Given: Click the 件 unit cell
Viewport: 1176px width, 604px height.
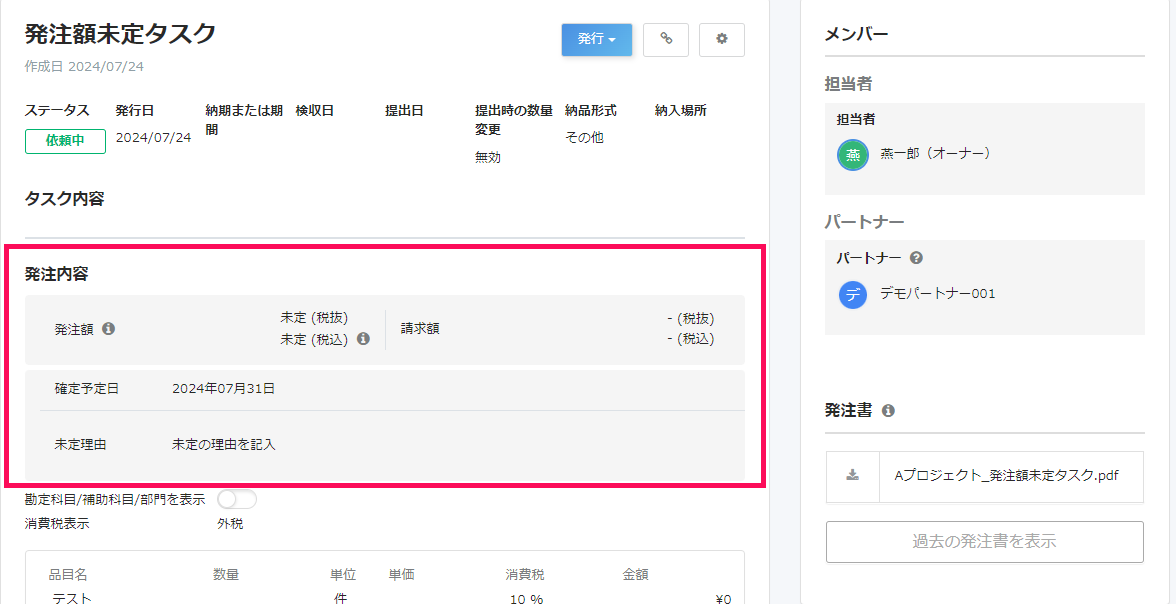Looking at the screenshot, I should point(340,599).
